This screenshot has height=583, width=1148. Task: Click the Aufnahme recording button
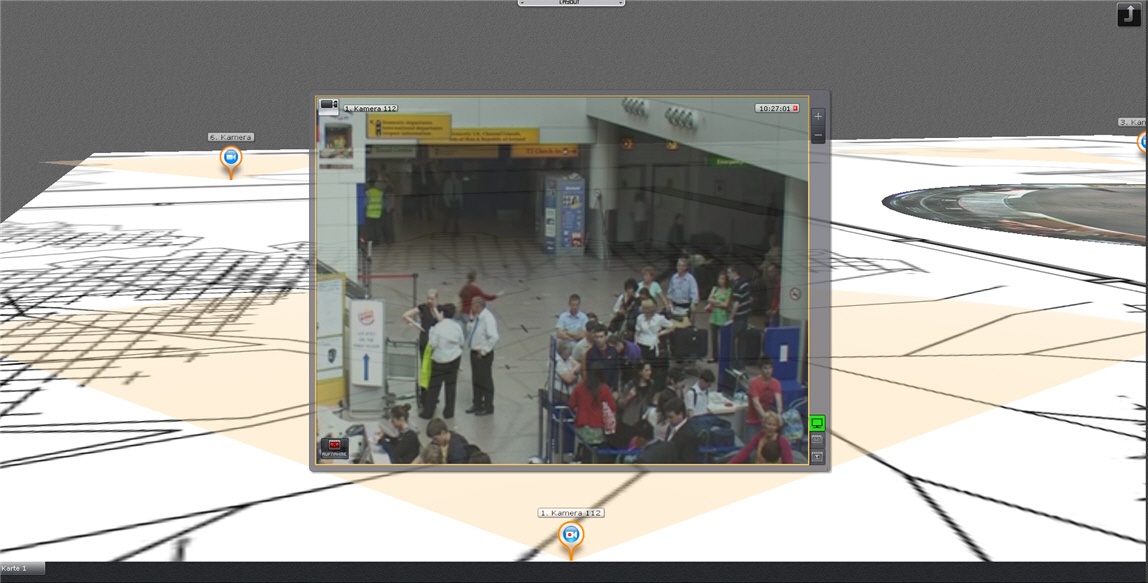tap(335, 448)
